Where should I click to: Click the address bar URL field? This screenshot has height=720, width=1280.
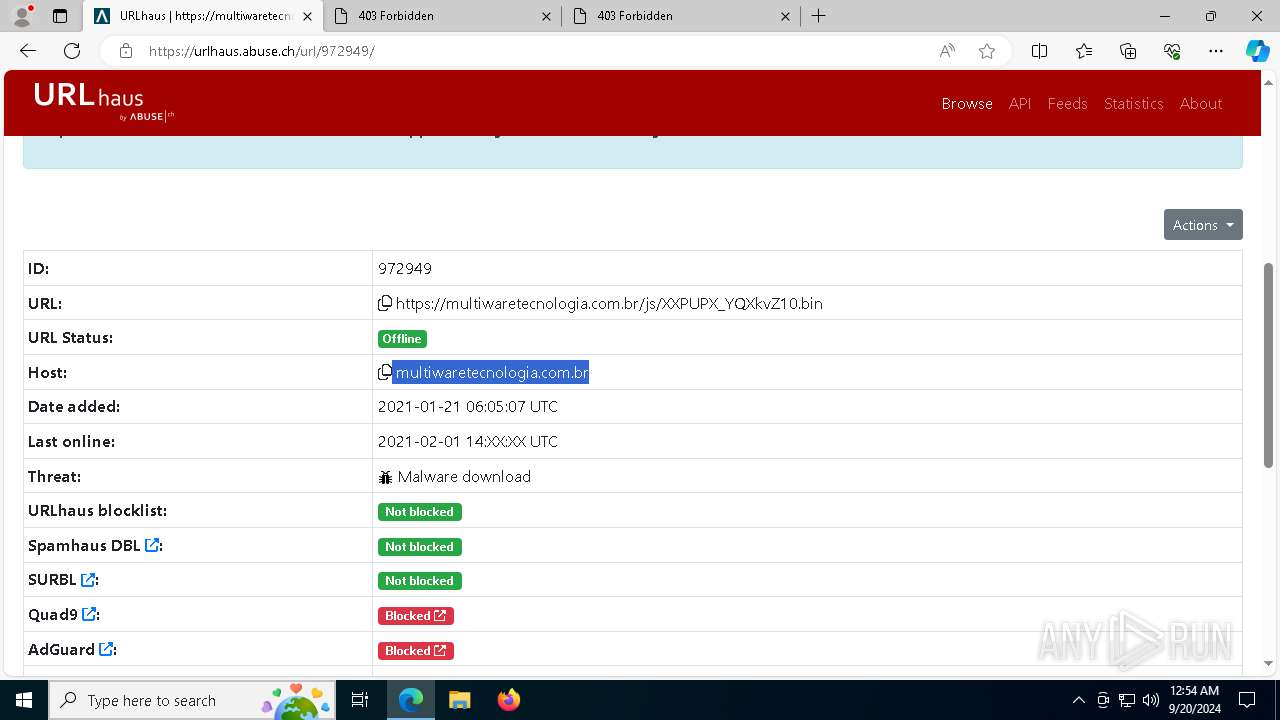click(x=540, y=51)
